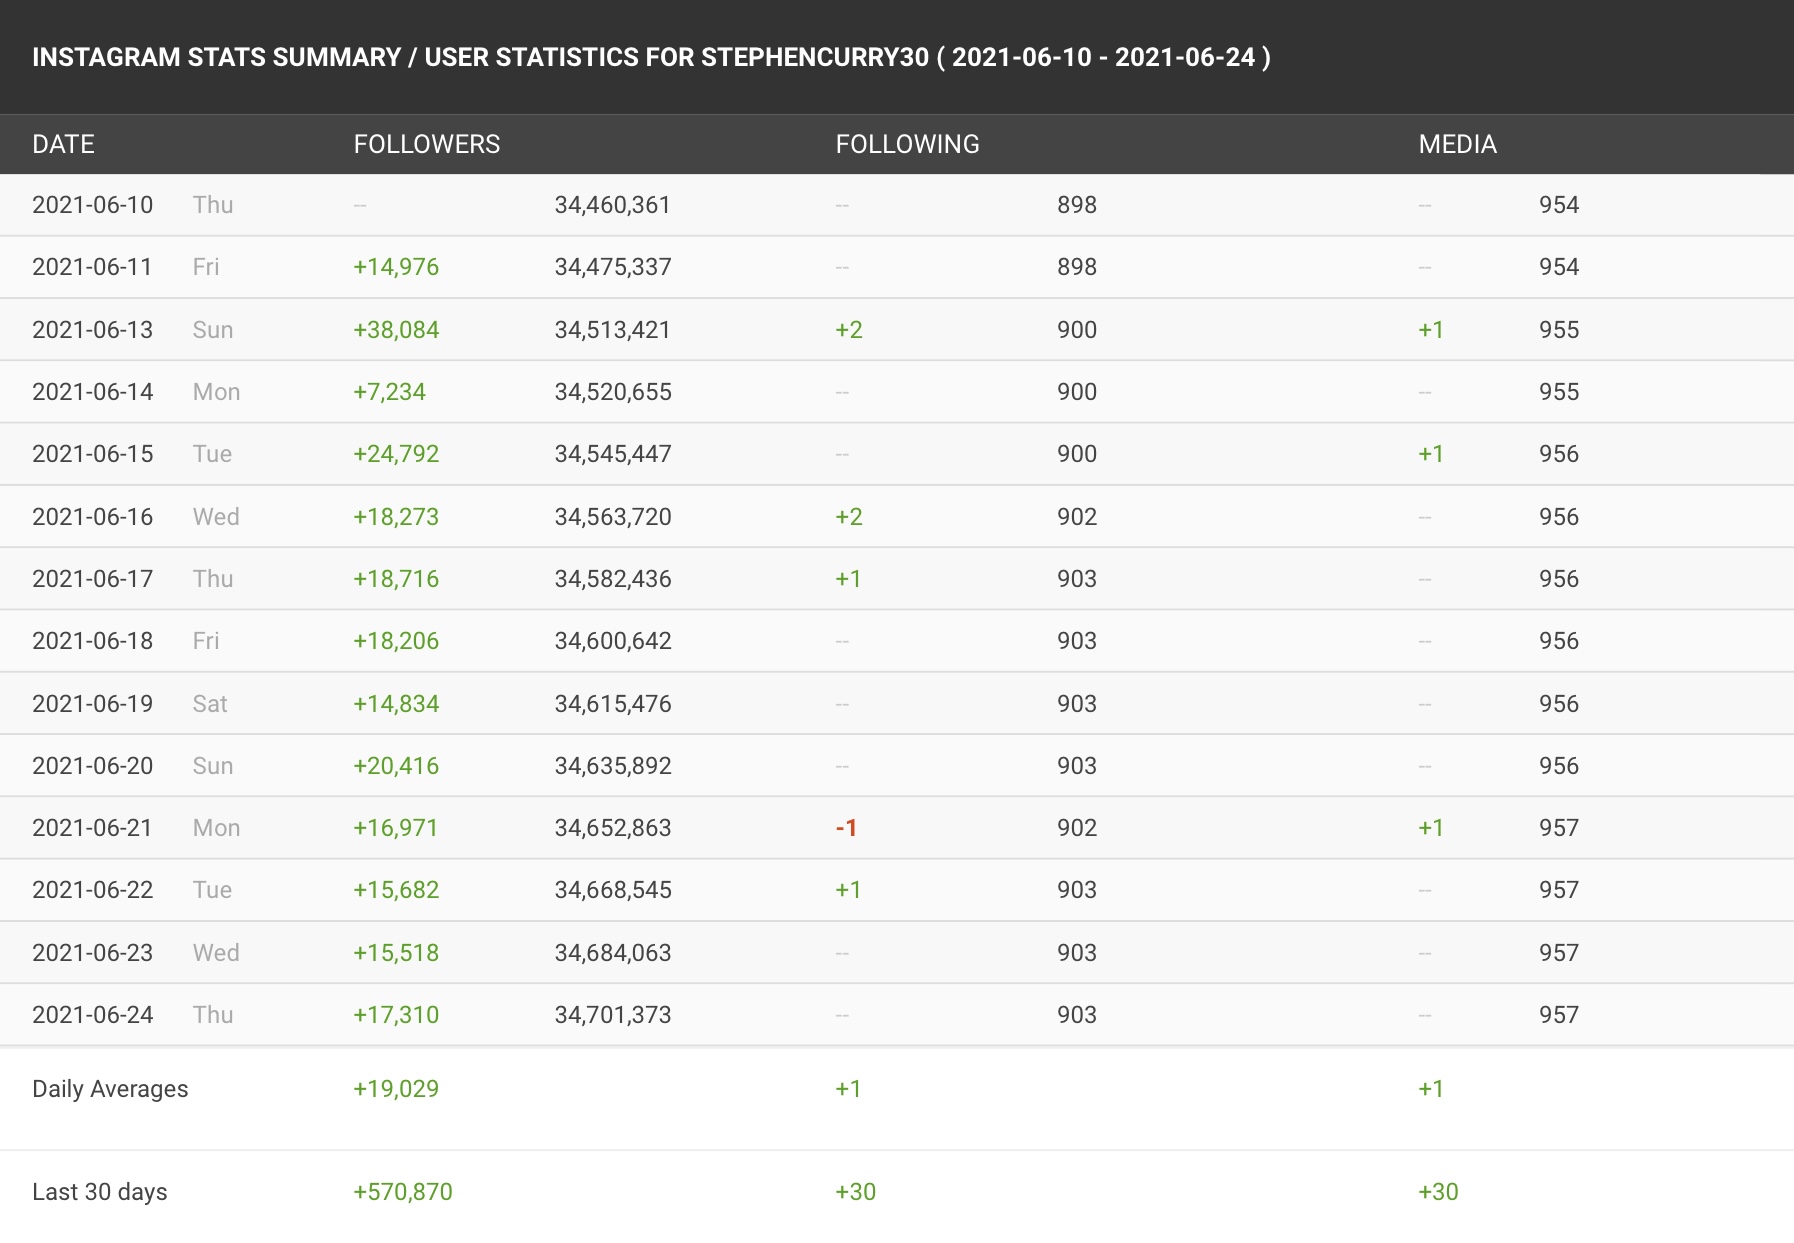Image resolution: width=1794 pixels, height=1243 pixels.
Task: Click the +20,416 follower gain value
Action: [396, 766]
